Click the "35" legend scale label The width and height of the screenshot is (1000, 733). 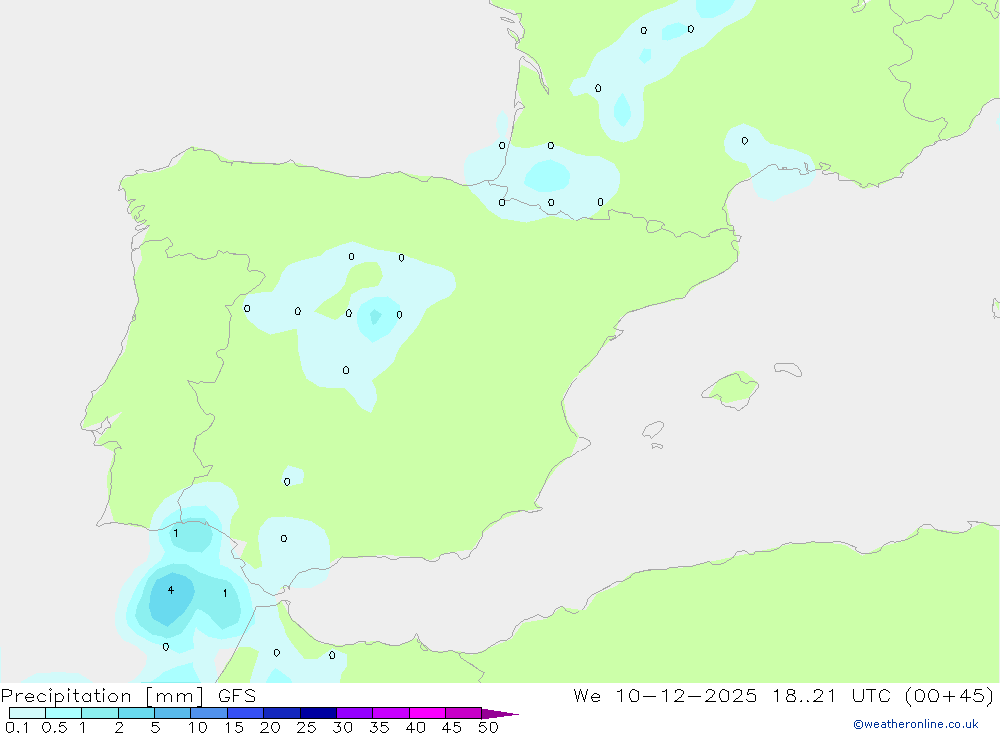tap(379, 727)
